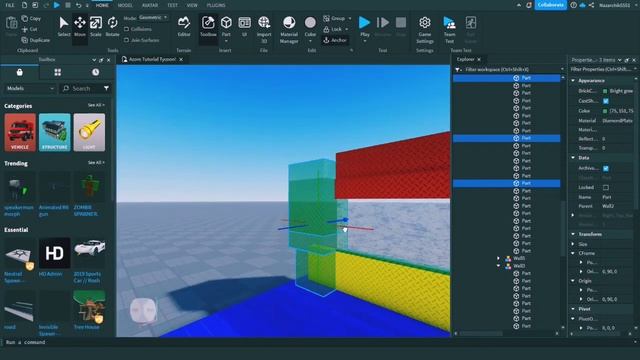
Task: Toggle the Toolbox button in Insert group
Action: coord(208,27)
